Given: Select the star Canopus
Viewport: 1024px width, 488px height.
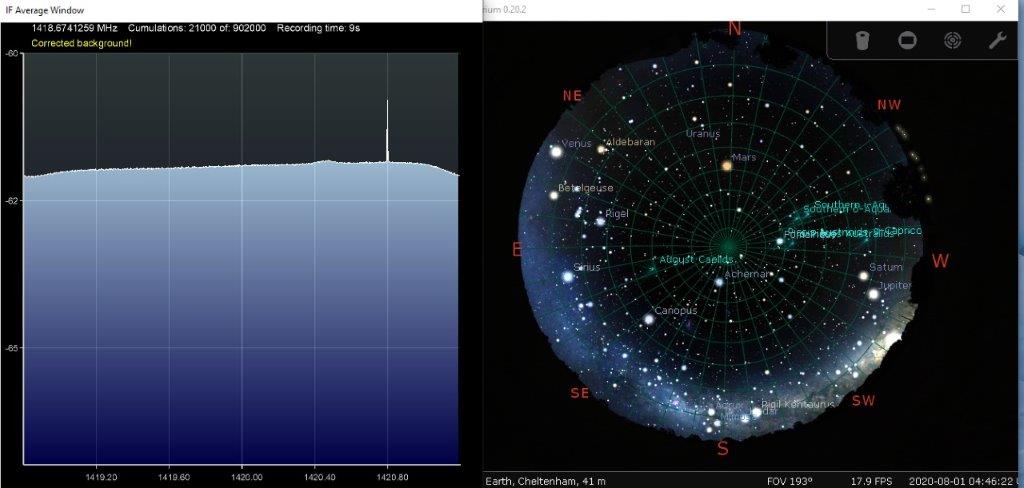Looking at the screenshot, I should 649,319.
